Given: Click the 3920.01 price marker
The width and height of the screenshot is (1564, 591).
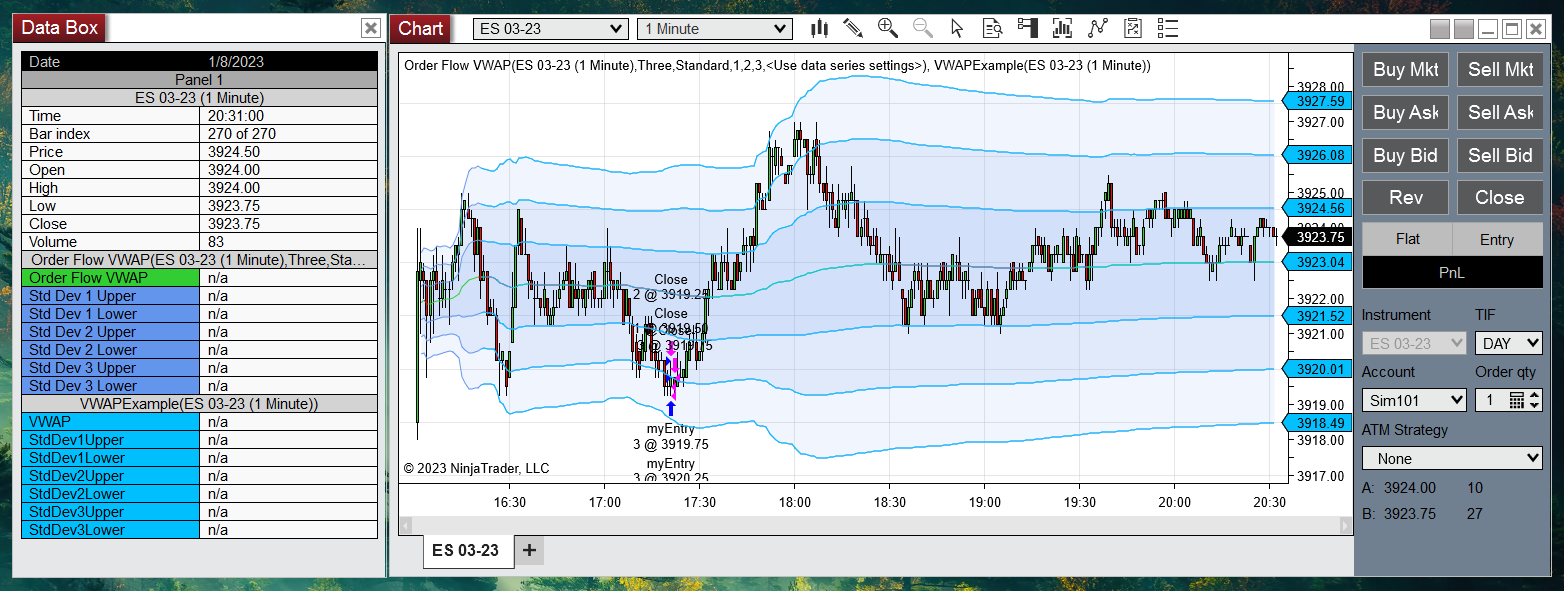Looking at the screenshot, I should tap(1315, 369).
